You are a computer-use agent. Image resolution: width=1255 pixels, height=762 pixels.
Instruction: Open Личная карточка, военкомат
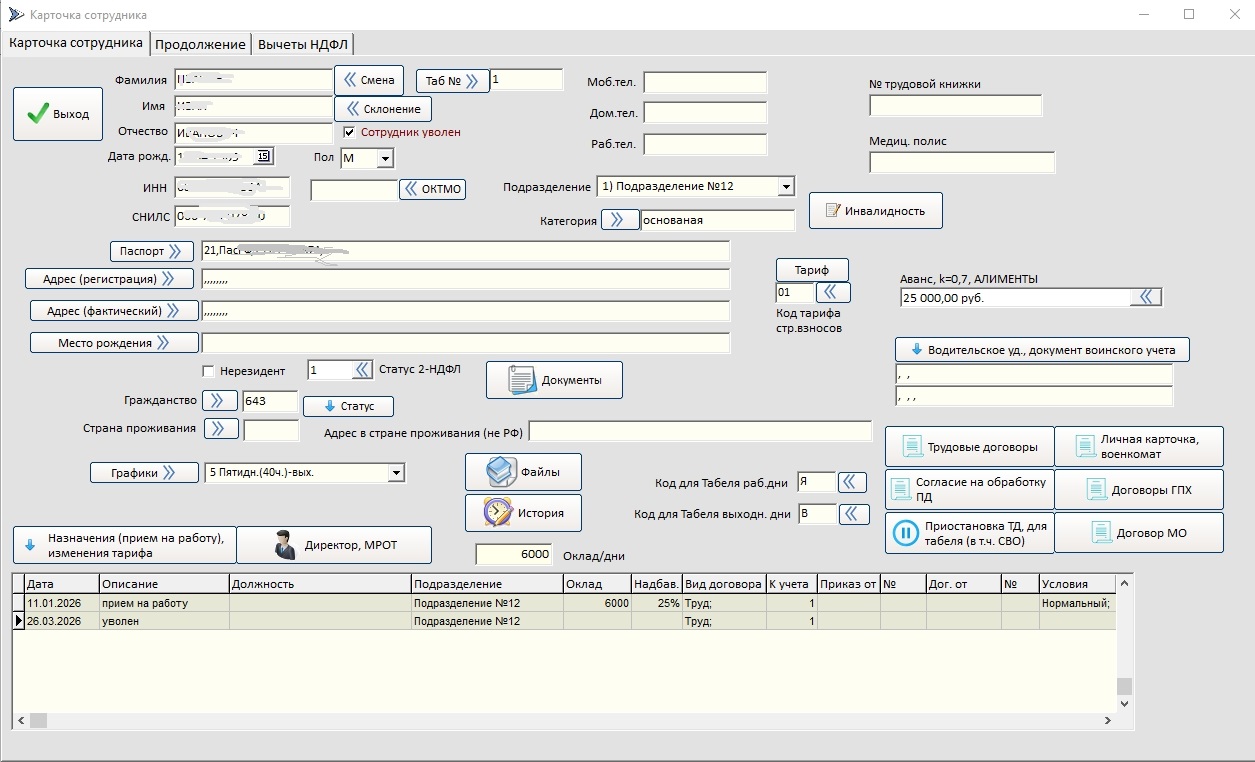pos(1140,447)
